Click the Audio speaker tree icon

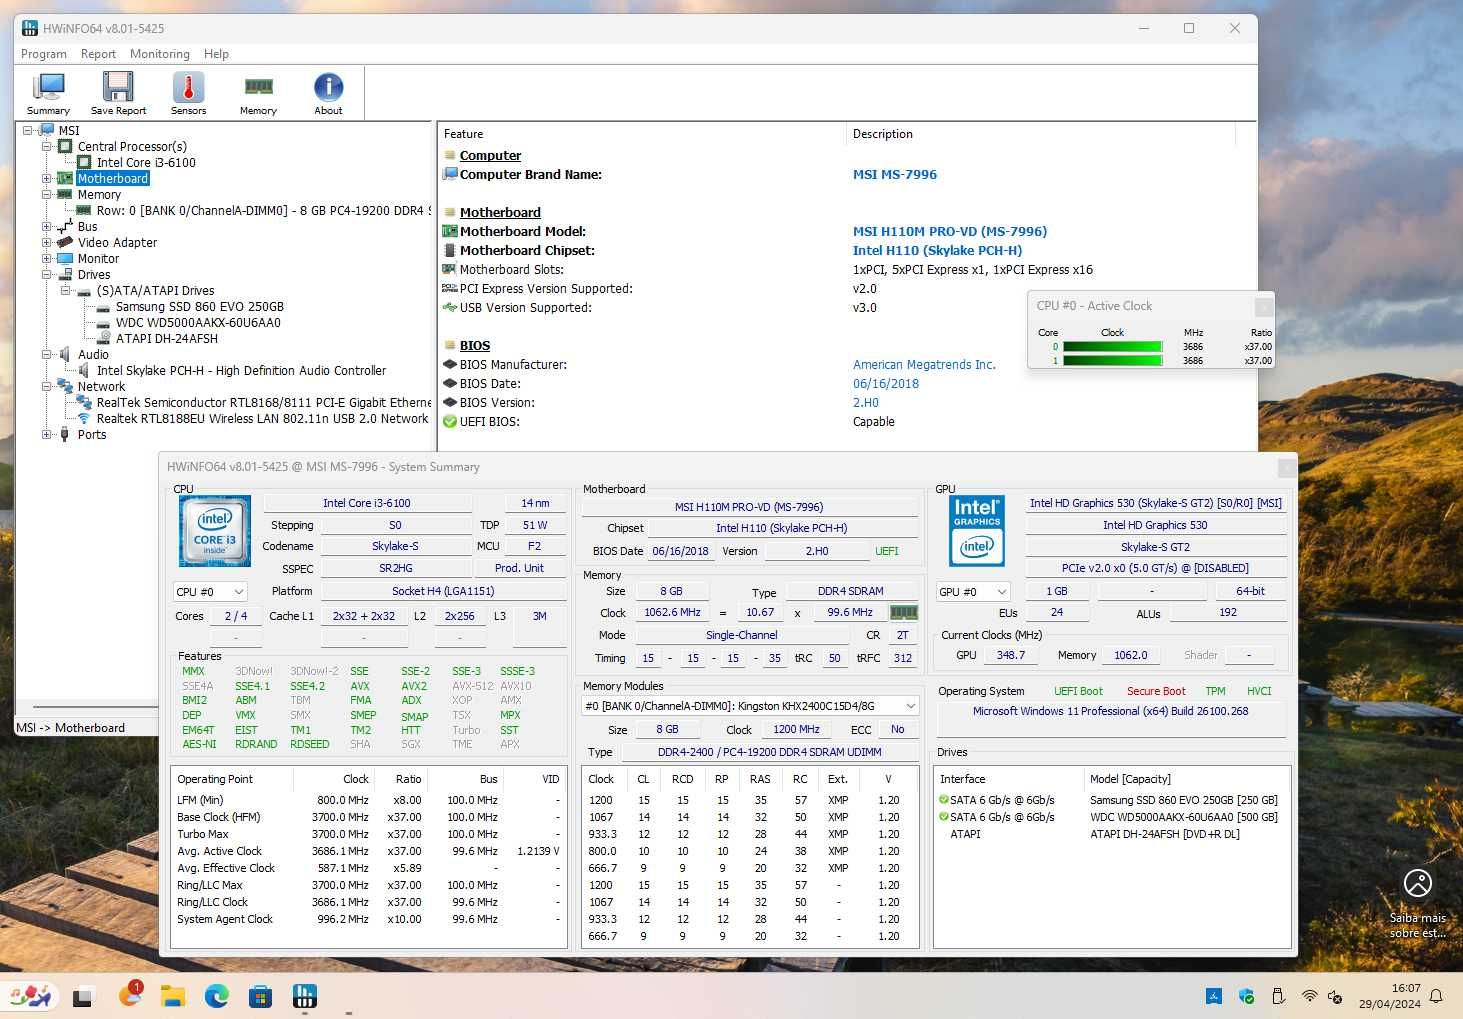[x=65, y=354]
